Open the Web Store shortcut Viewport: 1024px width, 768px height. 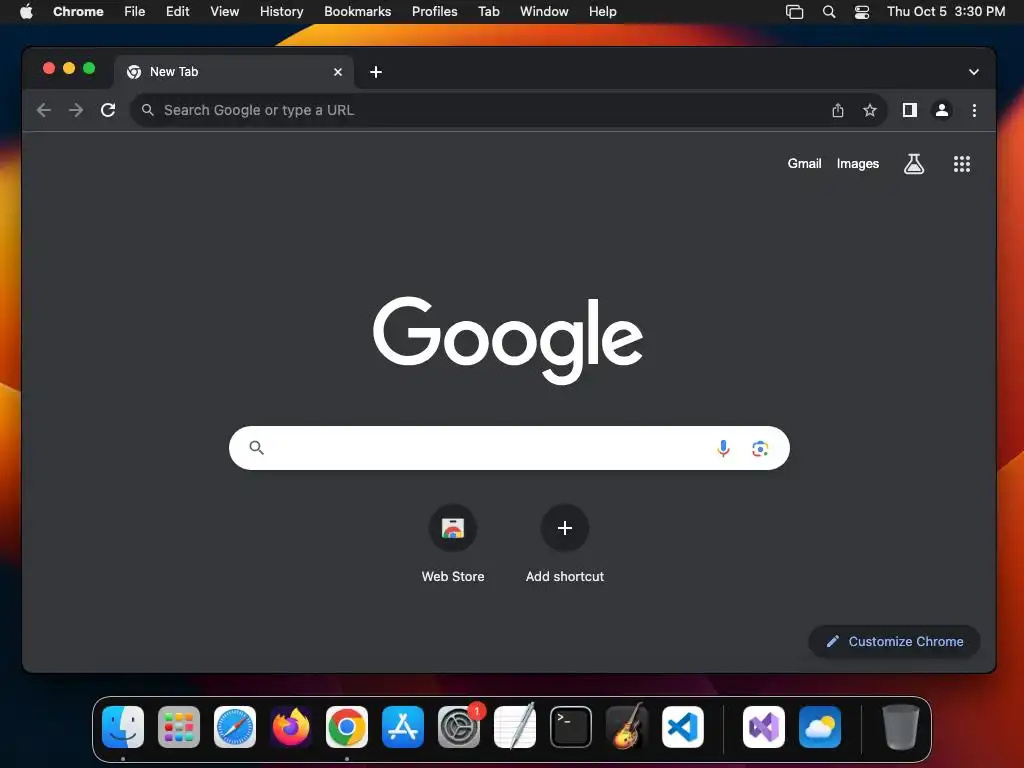click(x=453, y=544)
